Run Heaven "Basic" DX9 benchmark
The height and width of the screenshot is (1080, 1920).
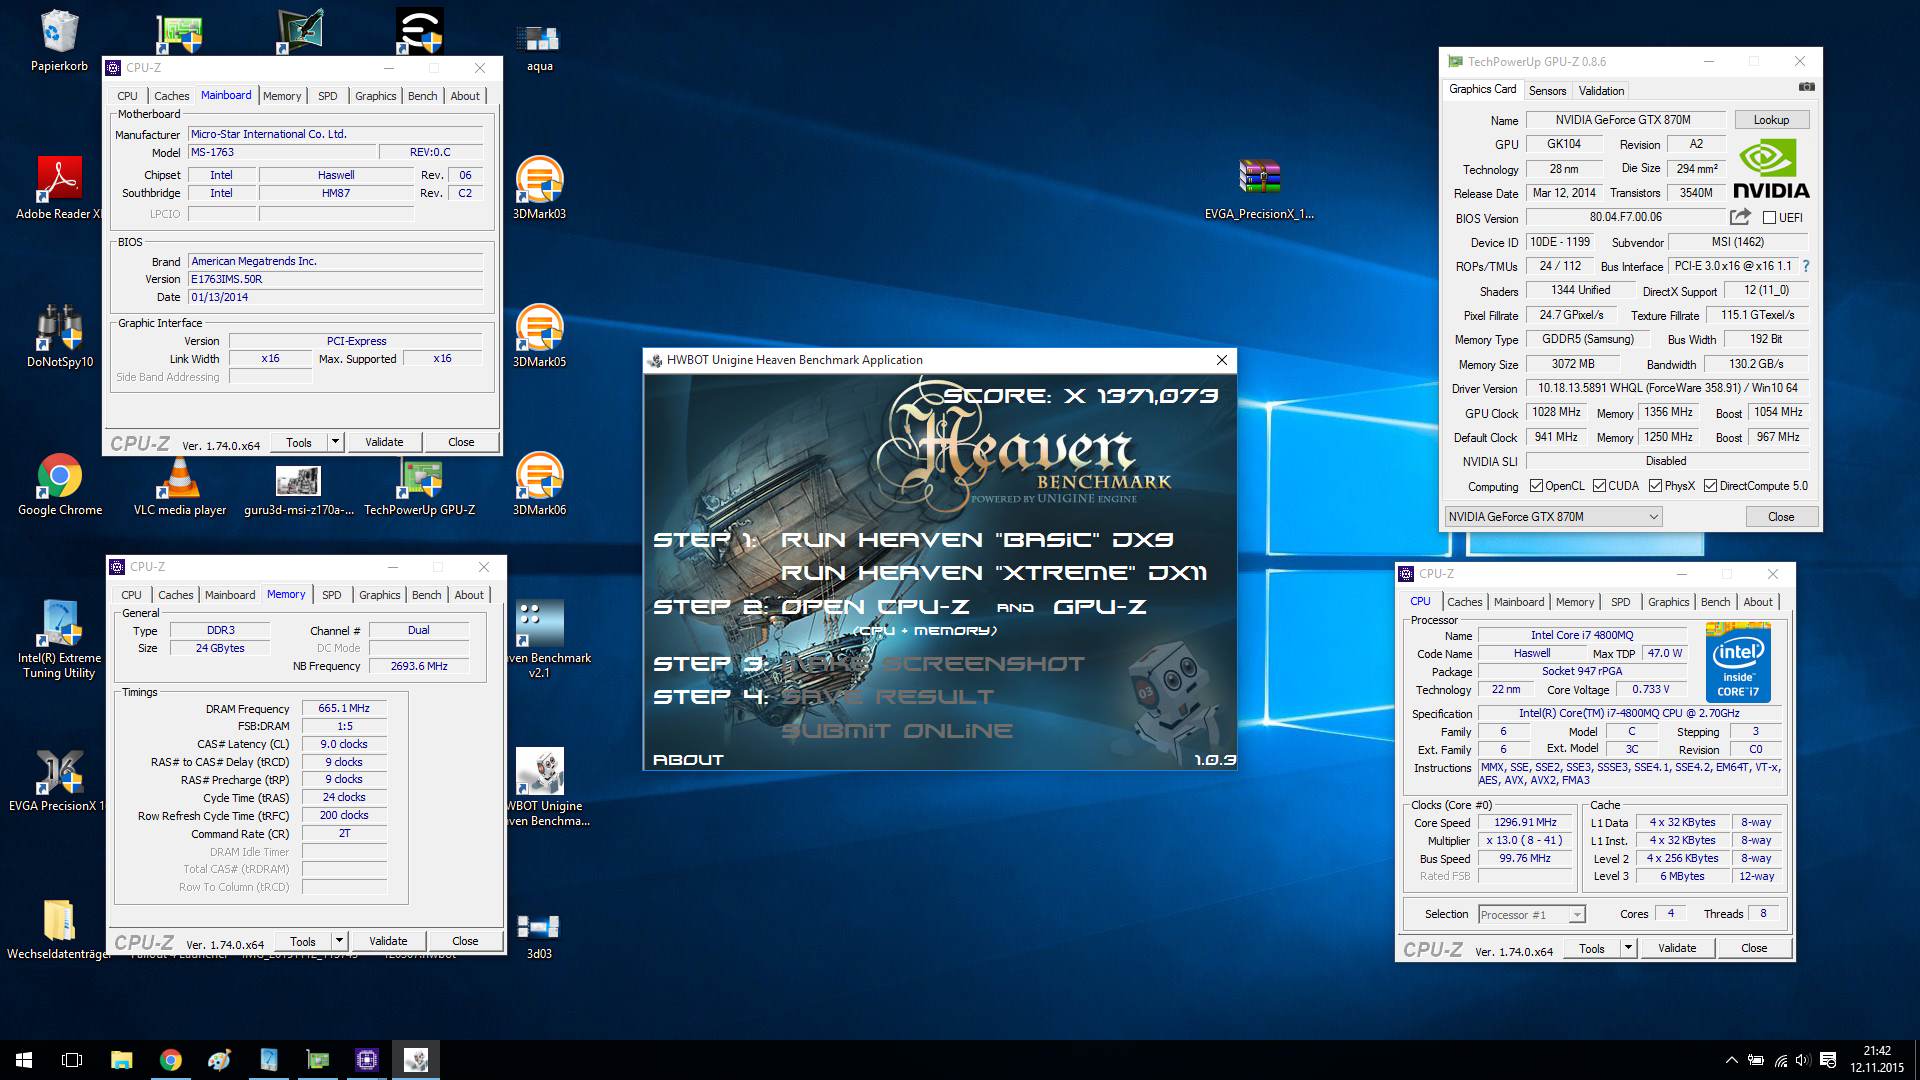(x=977, y=540)
